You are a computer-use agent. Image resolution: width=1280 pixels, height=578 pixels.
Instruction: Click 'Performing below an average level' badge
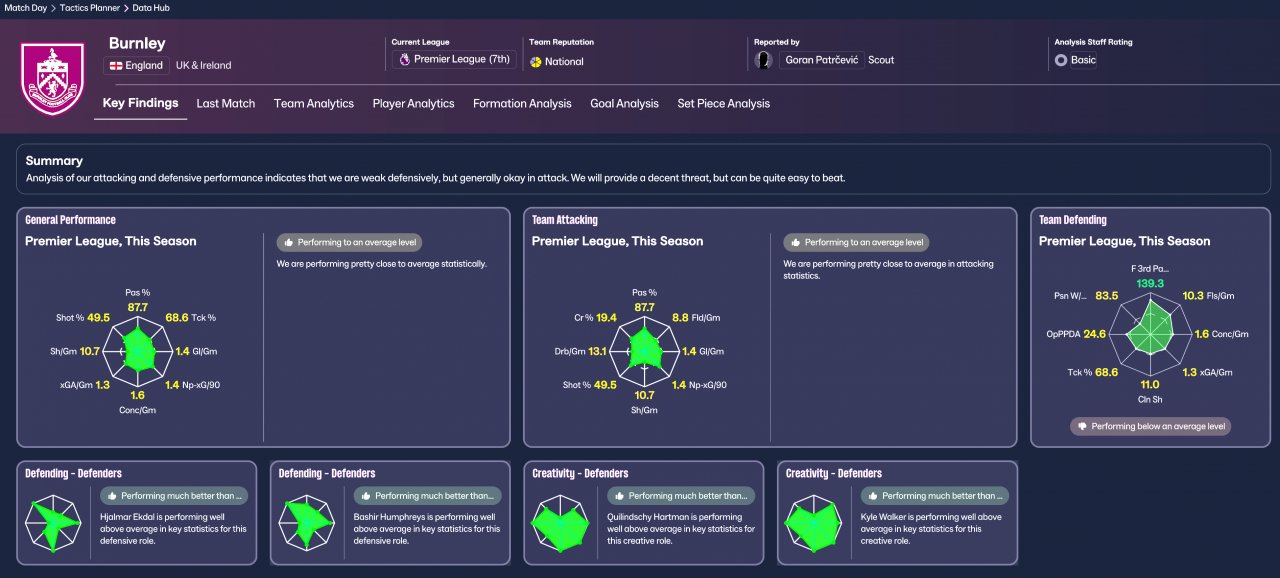(1150, 426)
